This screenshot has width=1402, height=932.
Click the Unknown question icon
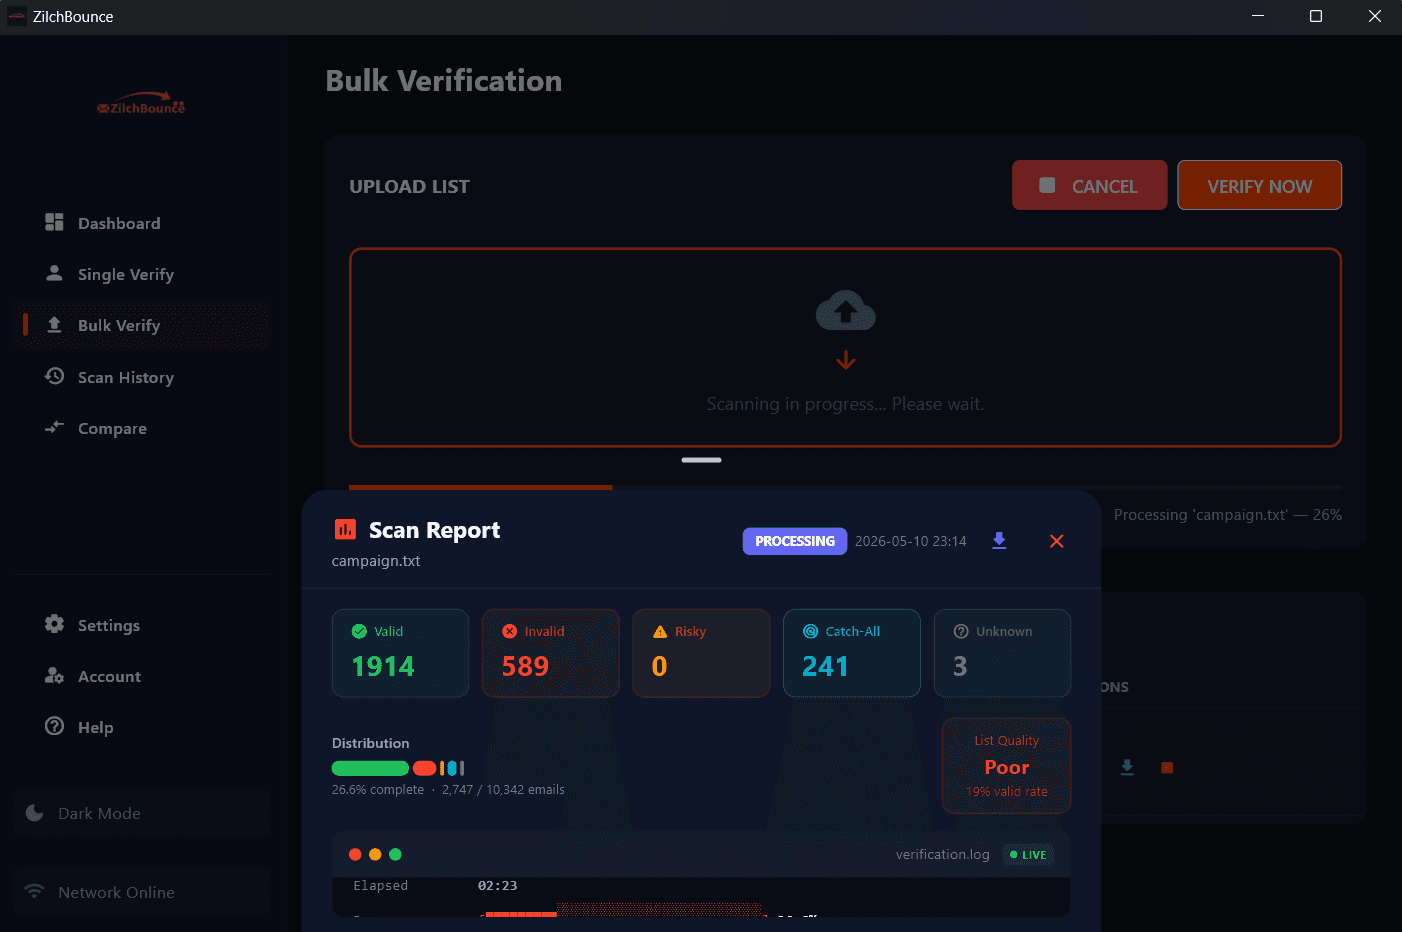(961, 631)
